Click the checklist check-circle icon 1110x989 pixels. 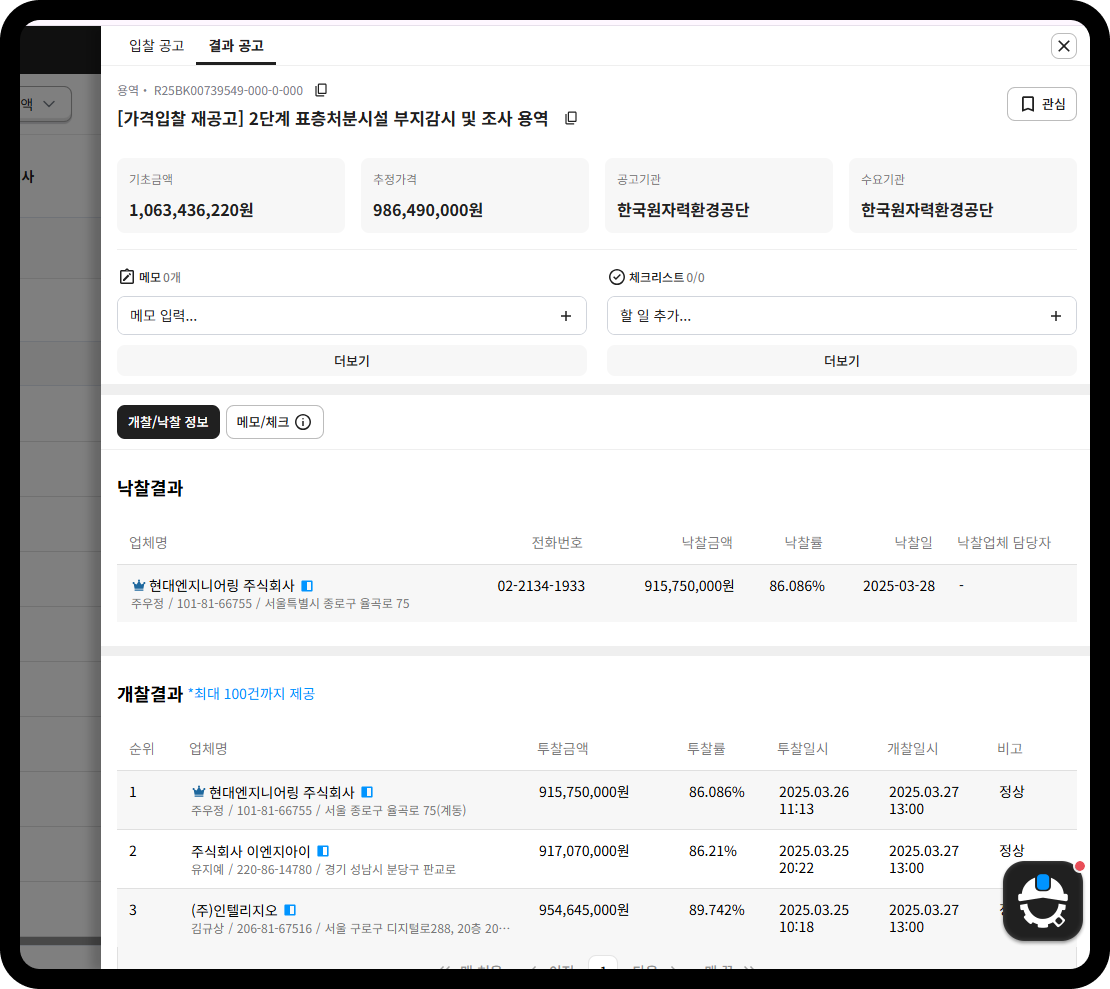point(617,277)
